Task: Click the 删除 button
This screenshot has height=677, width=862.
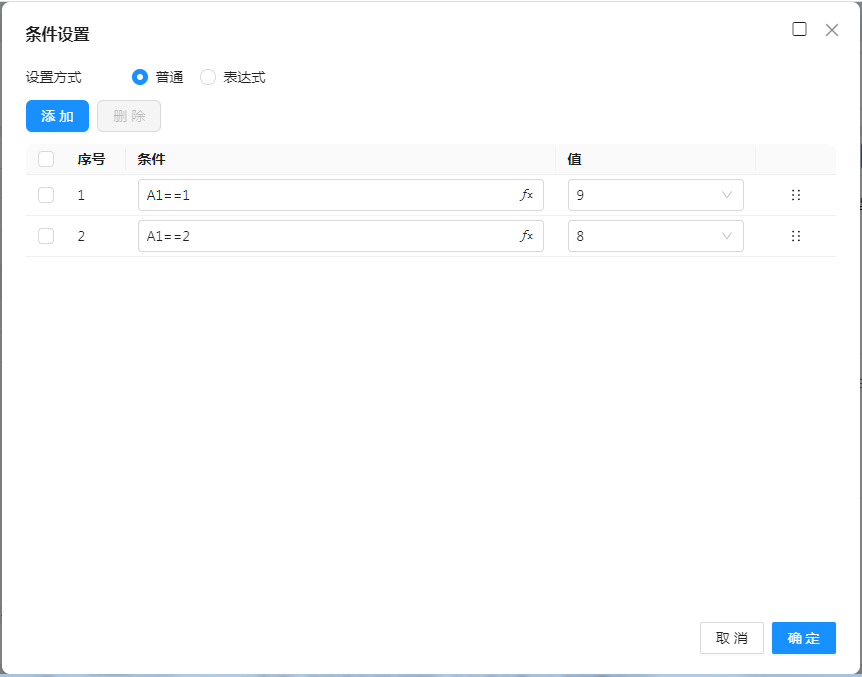Action: tap(129, 116)
